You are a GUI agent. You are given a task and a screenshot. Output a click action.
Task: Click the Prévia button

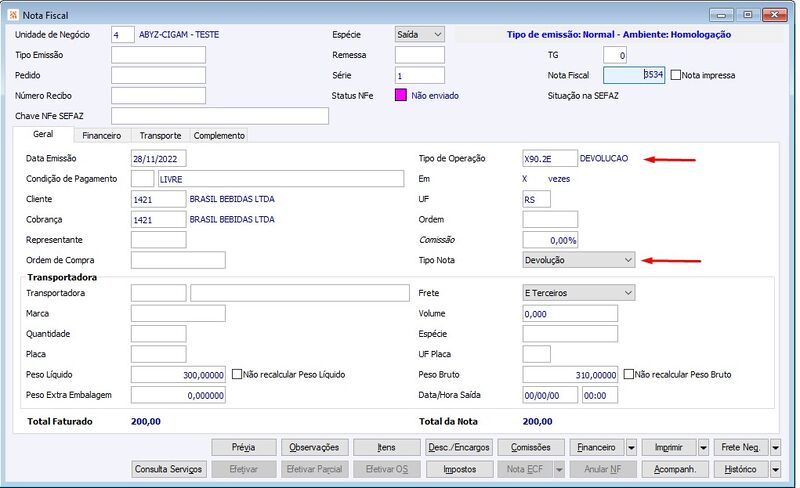(244, 448)
